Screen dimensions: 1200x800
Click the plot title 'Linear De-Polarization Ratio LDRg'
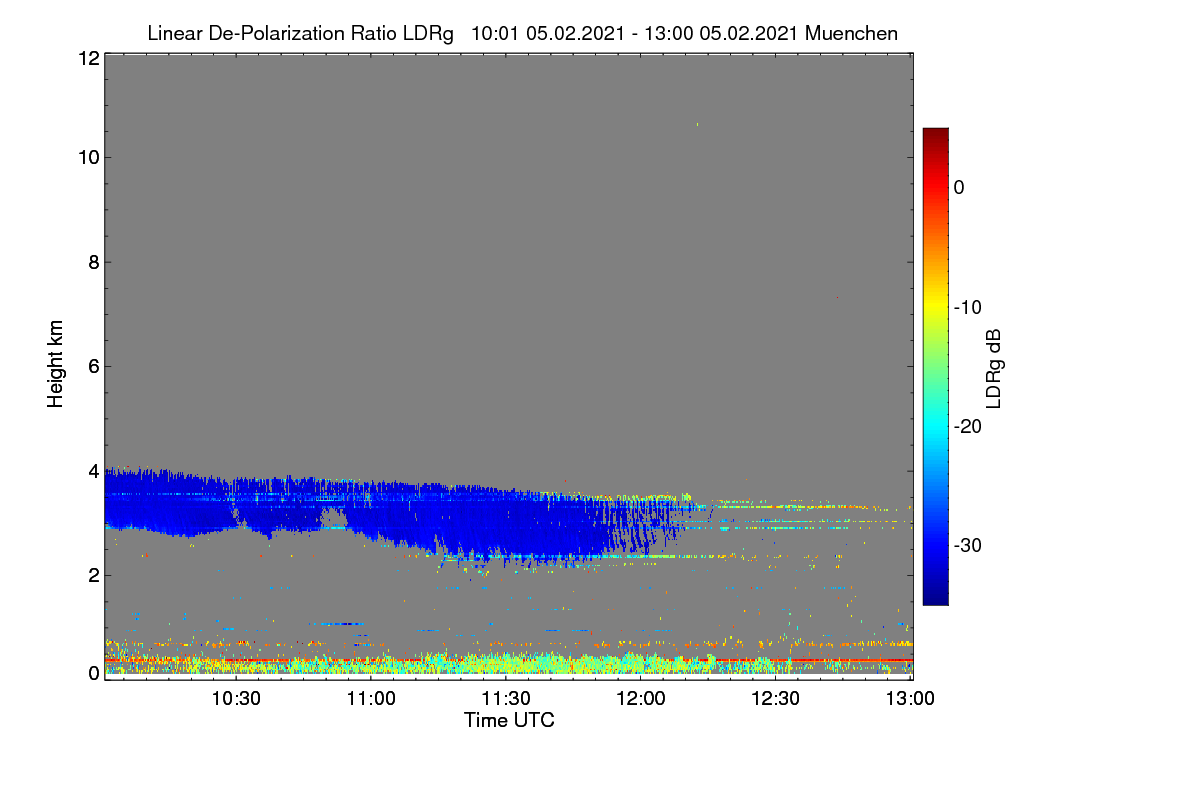[300, 34]
